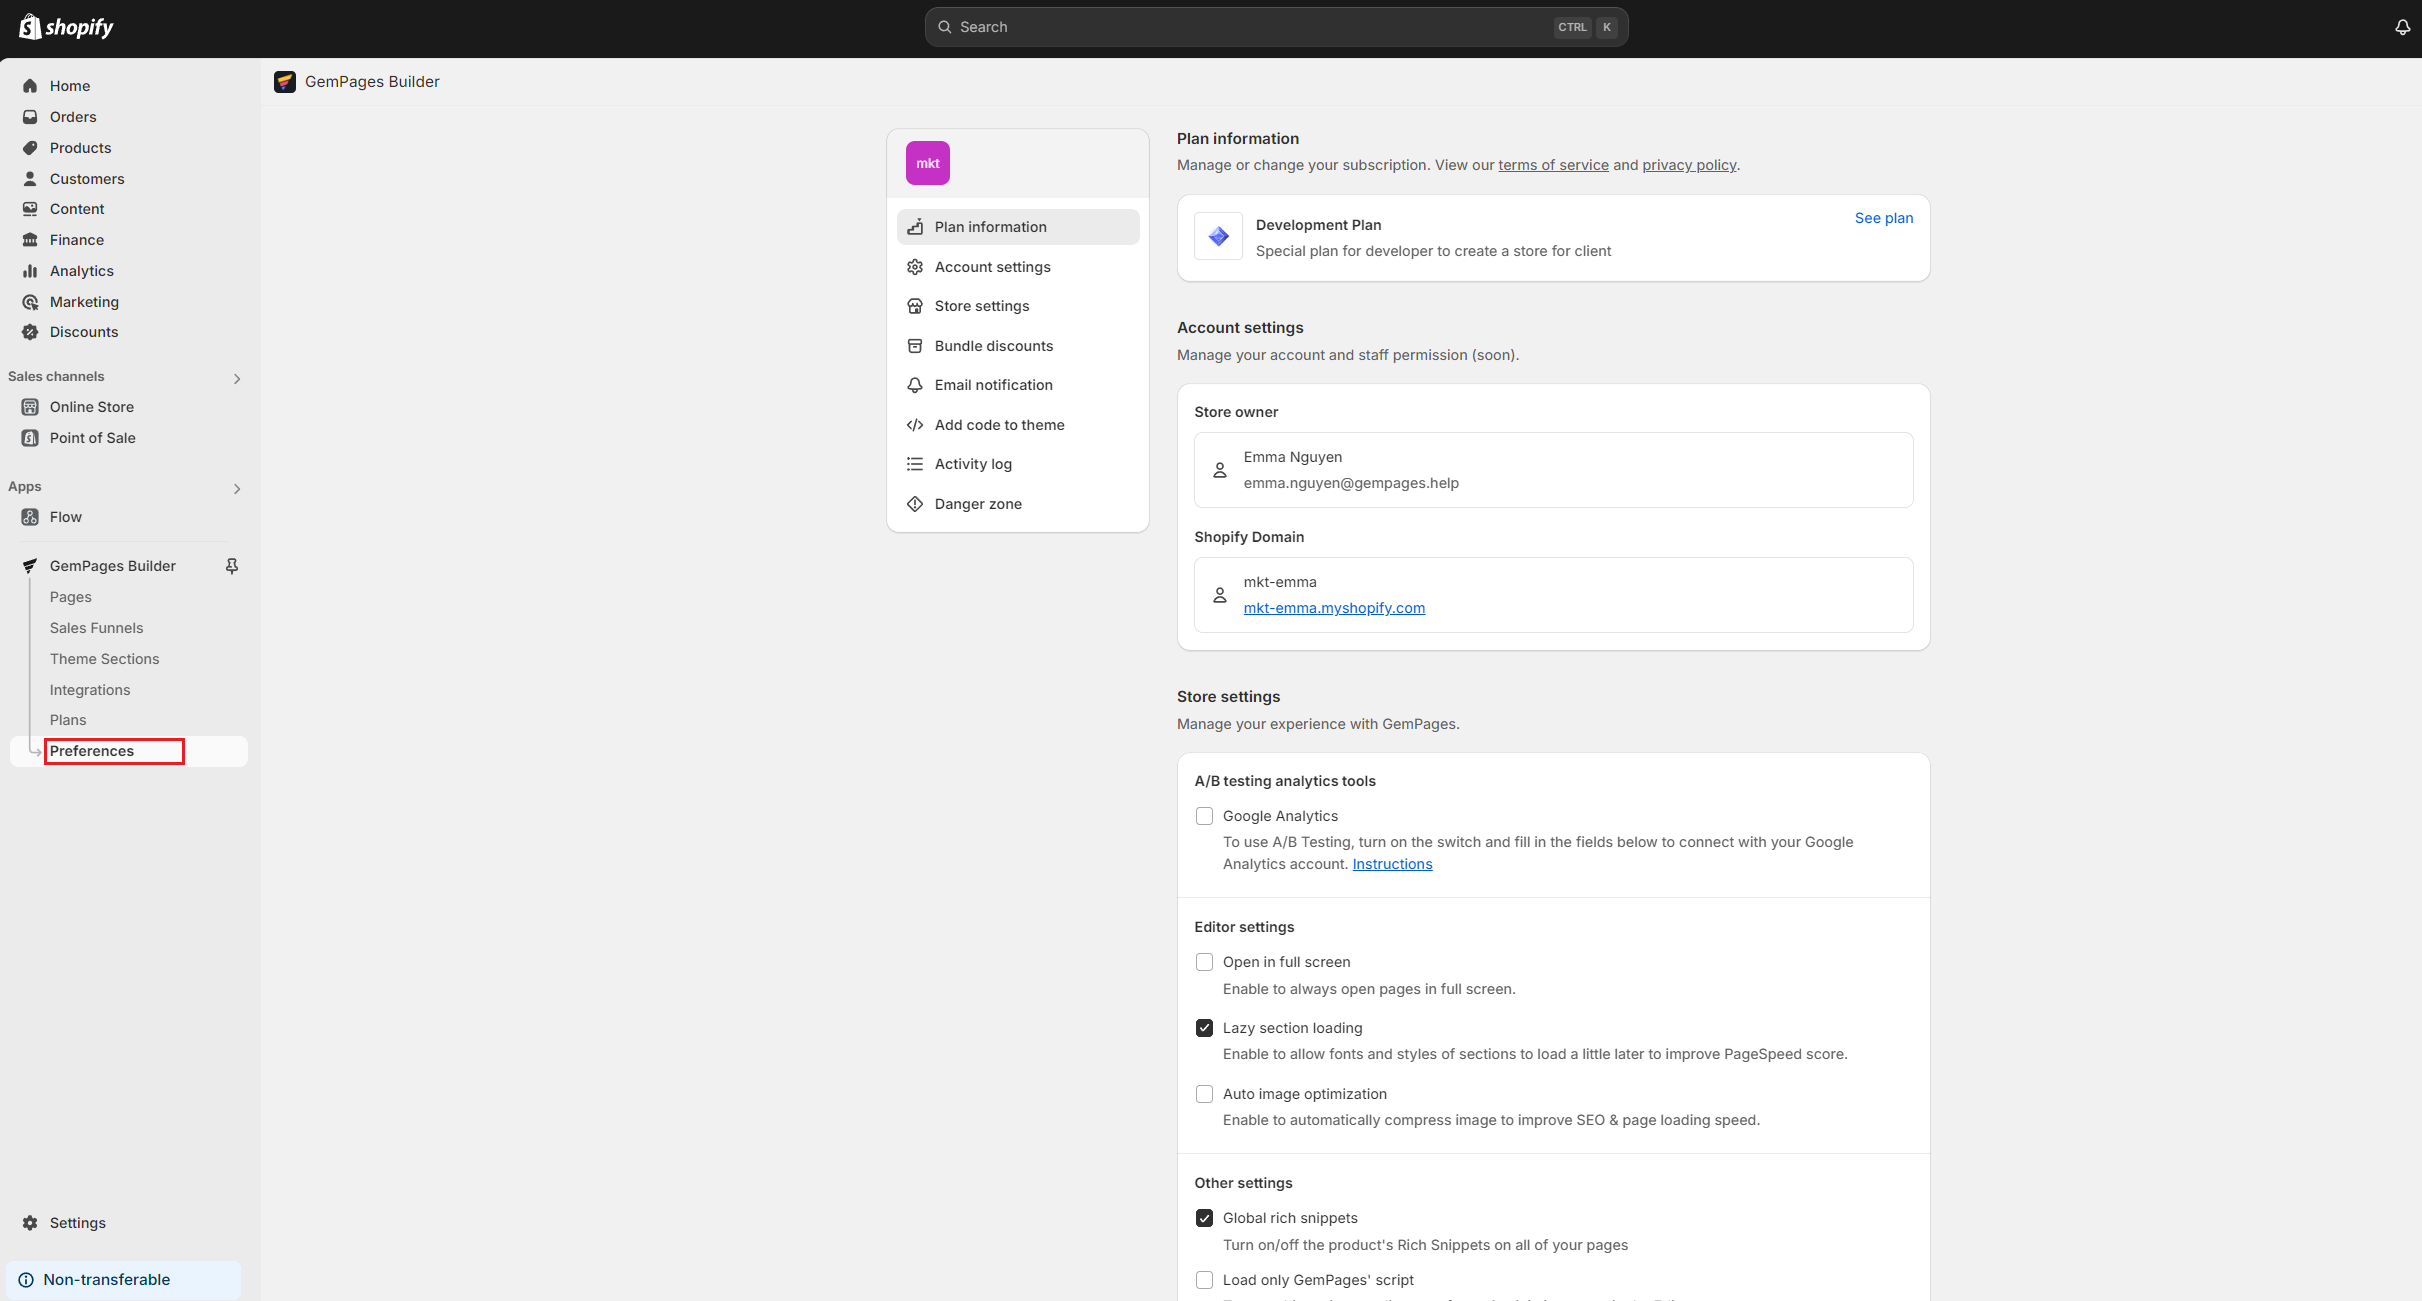Click the Shopify logo
The height and width of the screenshot is (1301, 2422).
[66, 27]
